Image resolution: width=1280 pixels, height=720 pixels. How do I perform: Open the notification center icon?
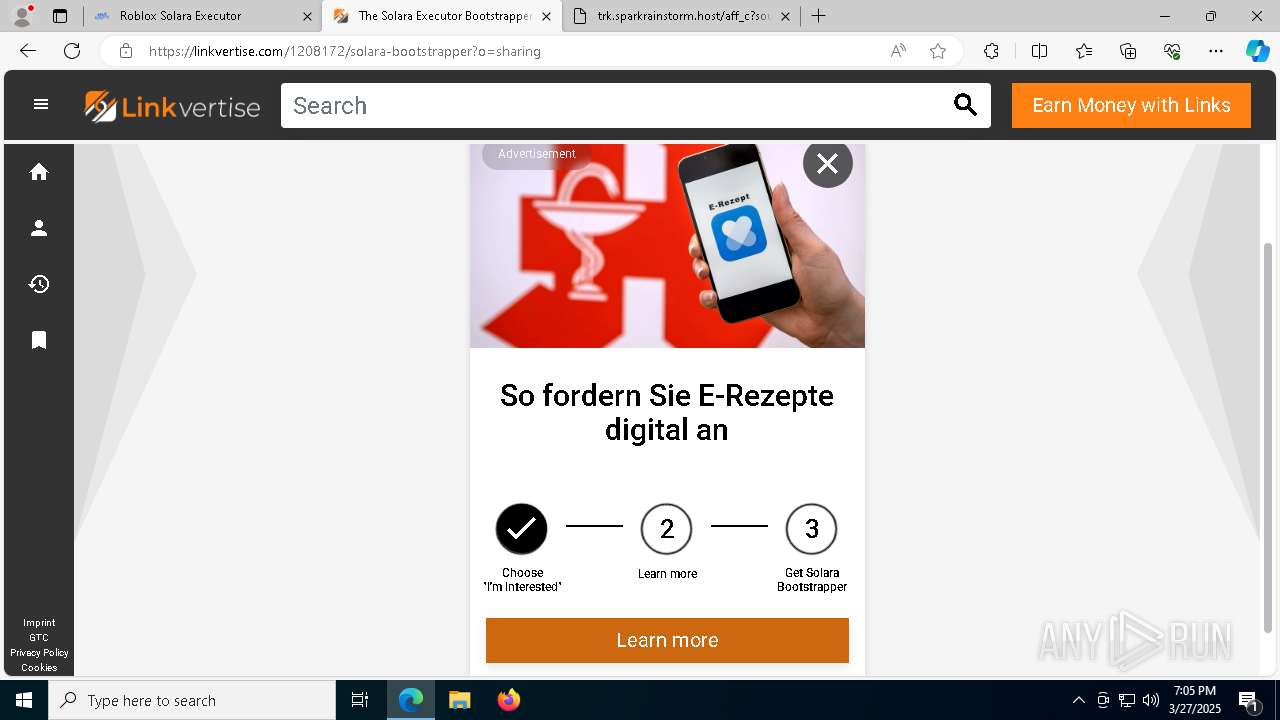pyautogui.click(x=1249, y=700)
